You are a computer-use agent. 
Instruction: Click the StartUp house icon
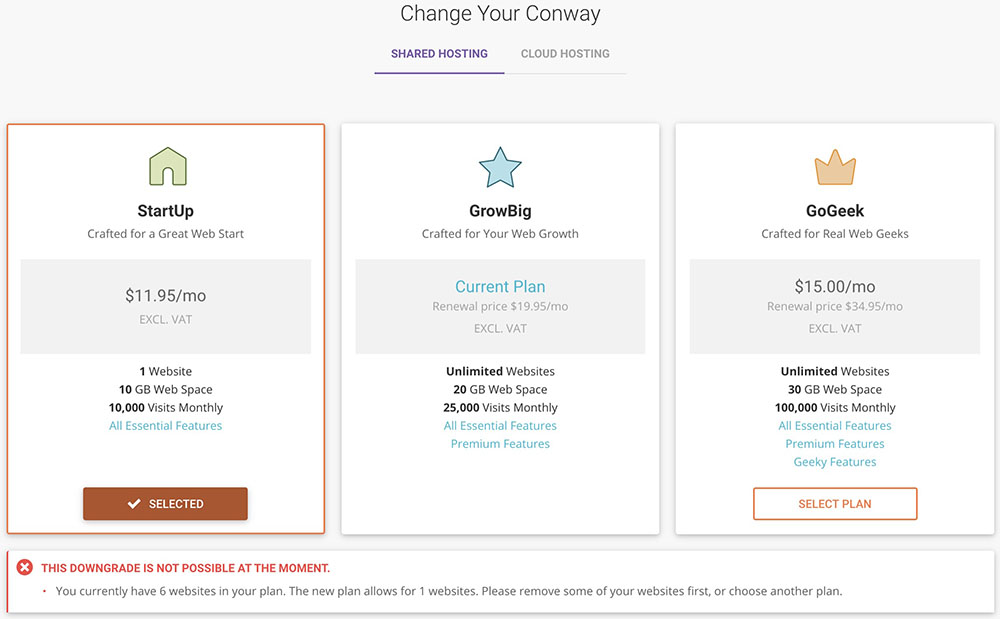coord(166,166)
